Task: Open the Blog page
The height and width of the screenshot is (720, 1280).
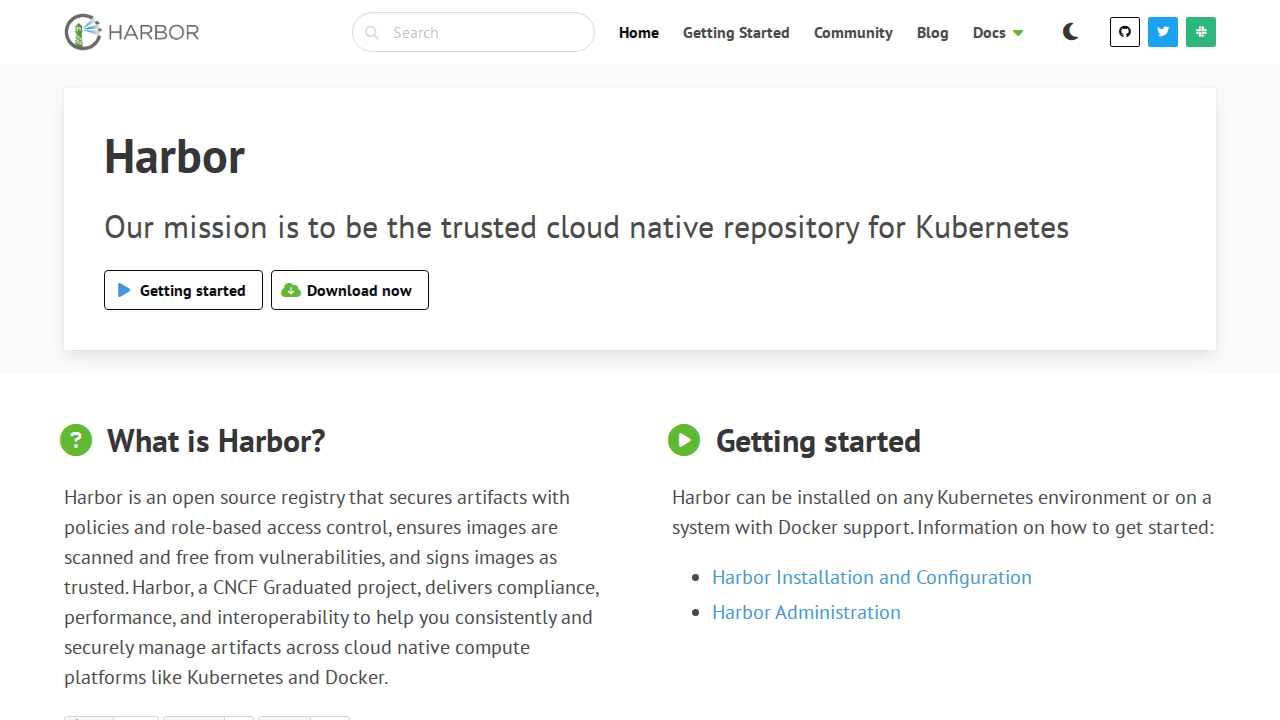Action: pos(932,33)
